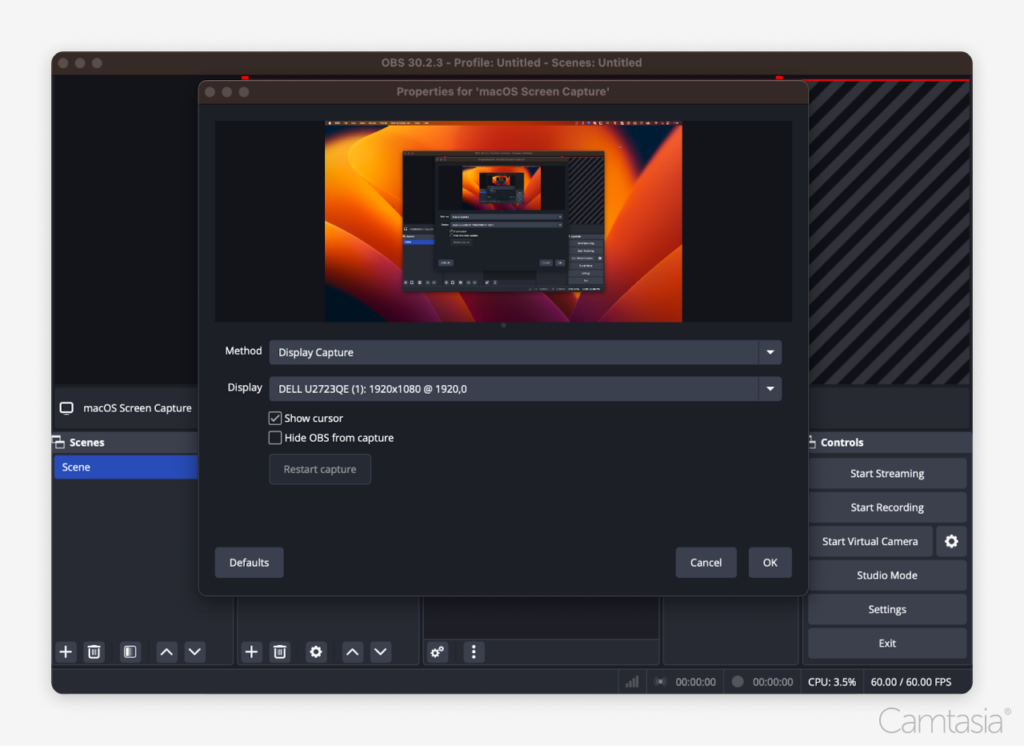Close the Properties dialog with red button

pos(210,92)
